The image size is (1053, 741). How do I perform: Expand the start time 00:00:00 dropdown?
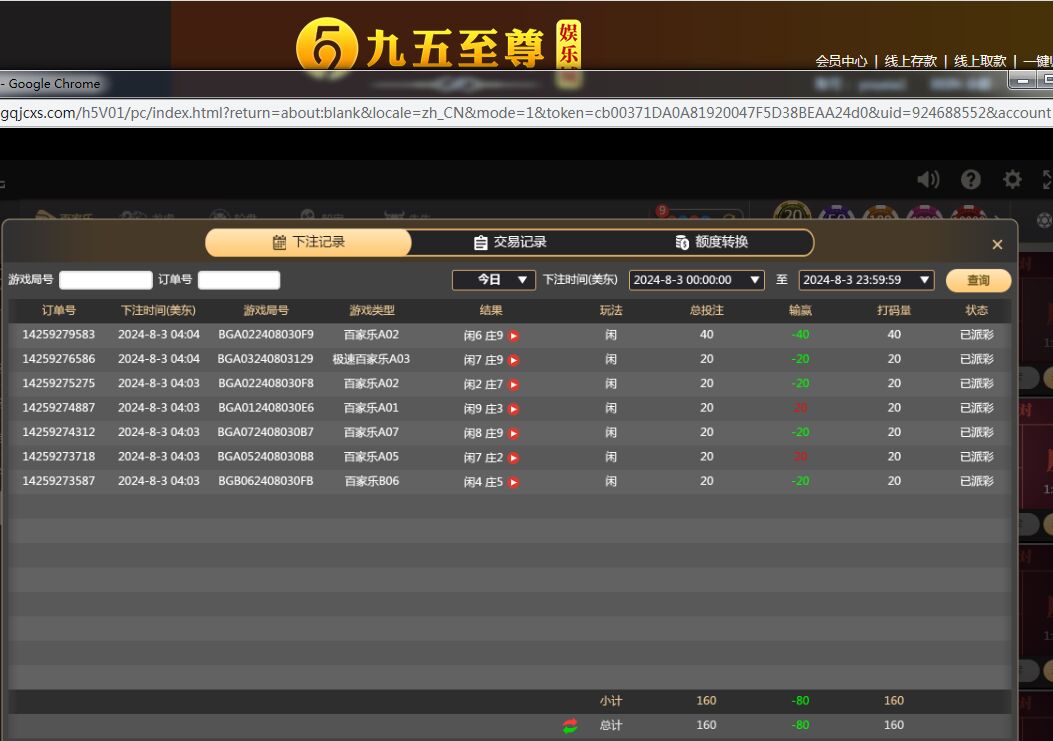[x=697, y=280]
